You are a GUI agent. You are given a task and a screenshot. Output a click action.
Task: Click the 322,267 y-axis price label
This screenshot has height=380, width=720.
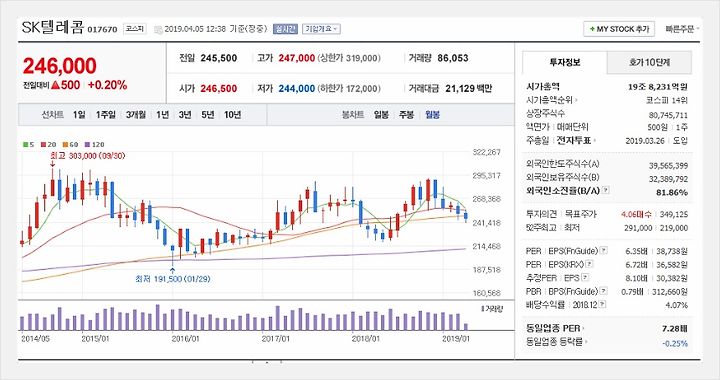pyautogui.click(x=486, y=152)
